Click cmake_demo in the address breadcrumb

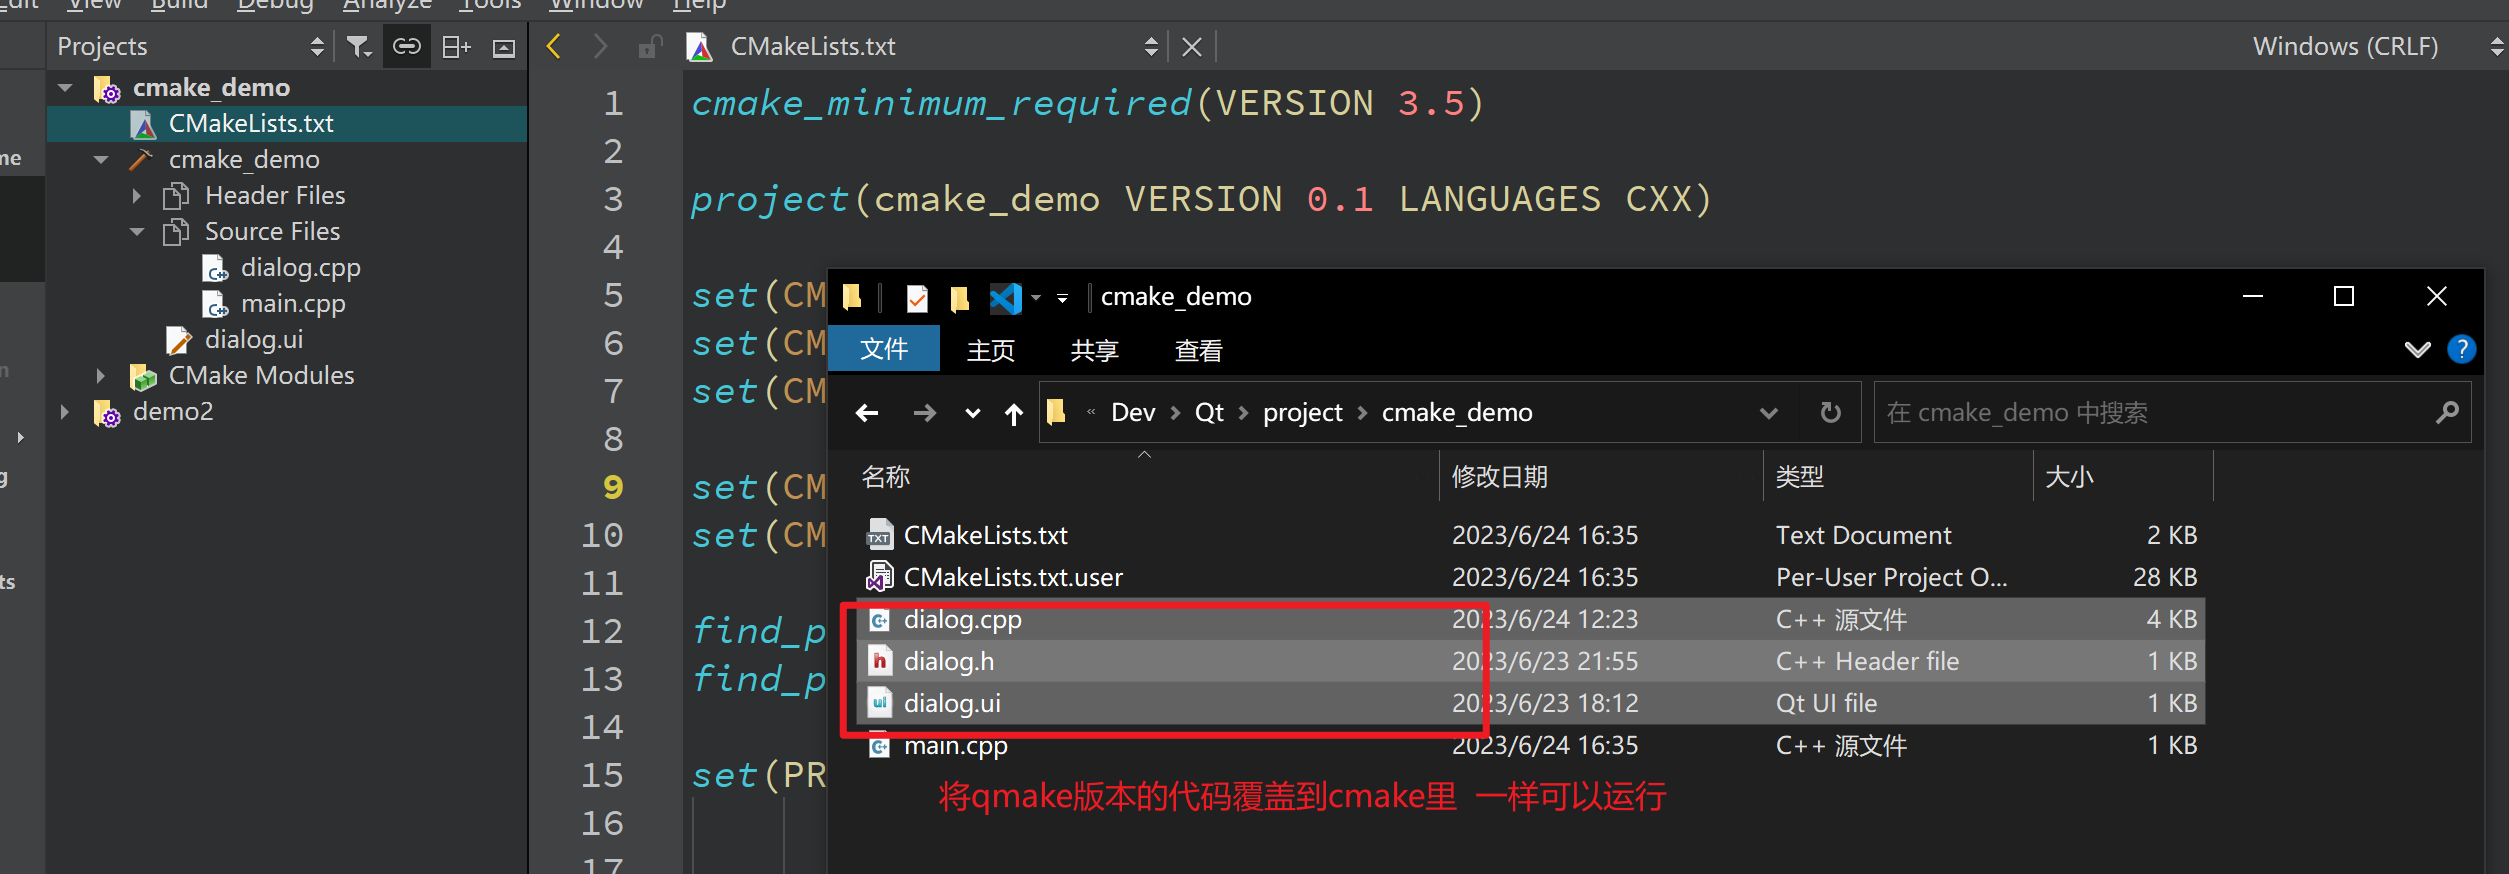pos(1457,412)
